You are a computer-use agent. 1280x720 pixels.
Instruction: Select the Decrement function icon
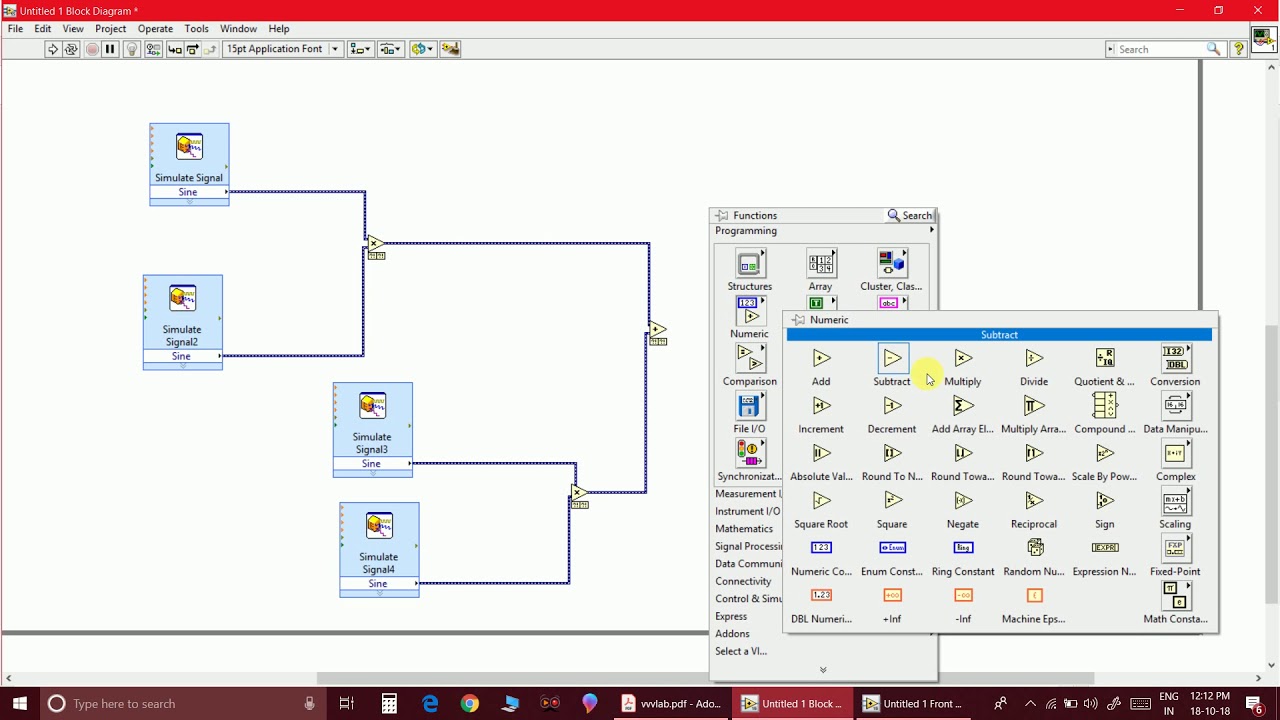coord(892,406)
